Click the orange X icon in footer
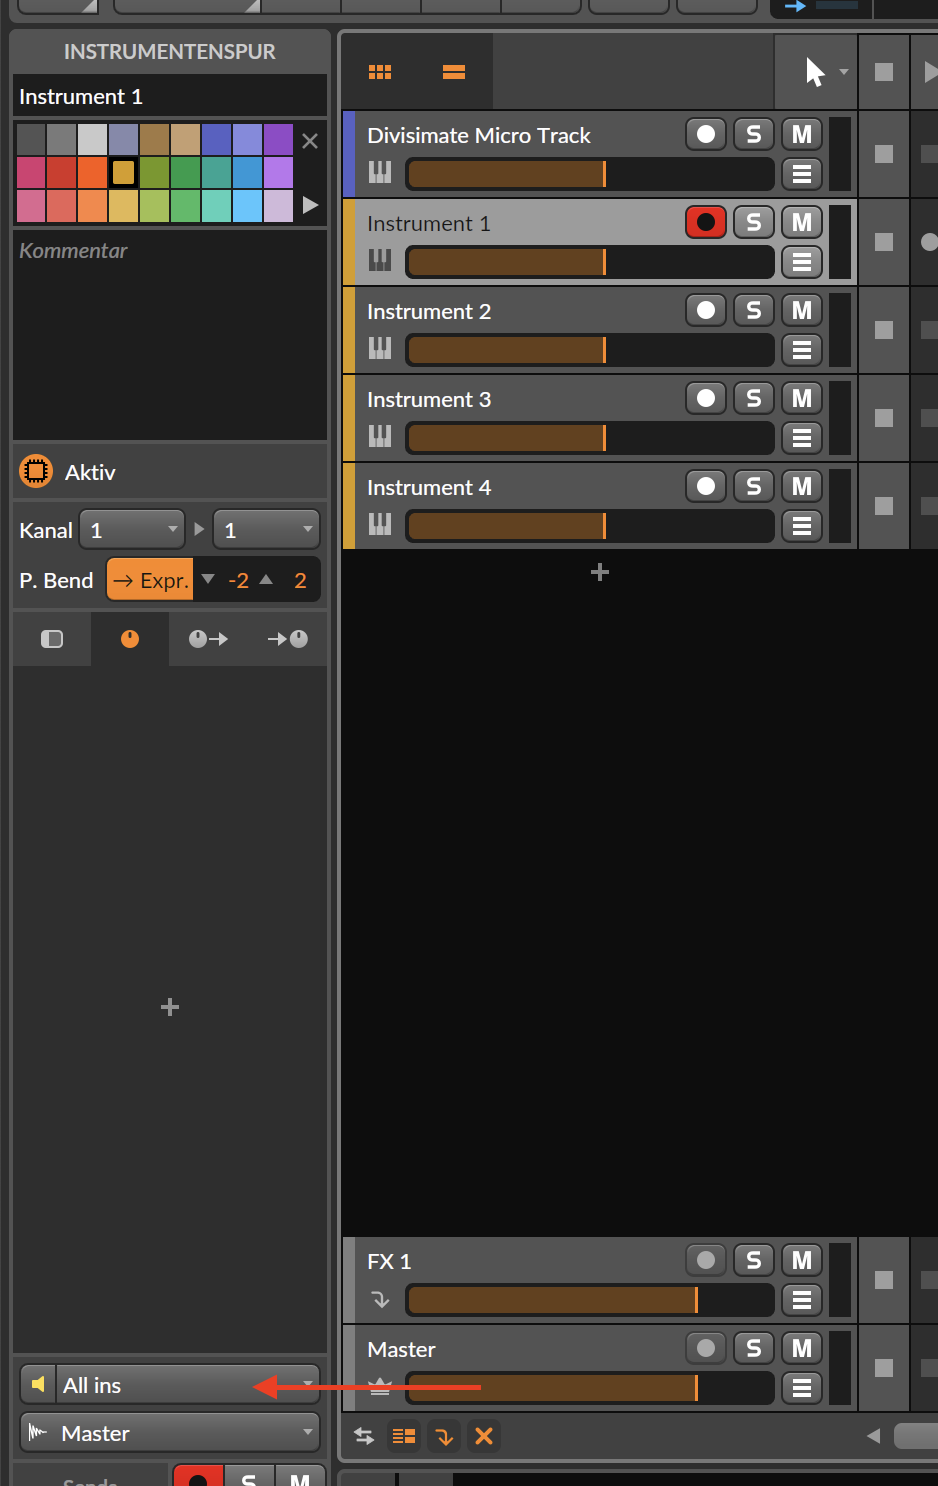 [484, 1436]
